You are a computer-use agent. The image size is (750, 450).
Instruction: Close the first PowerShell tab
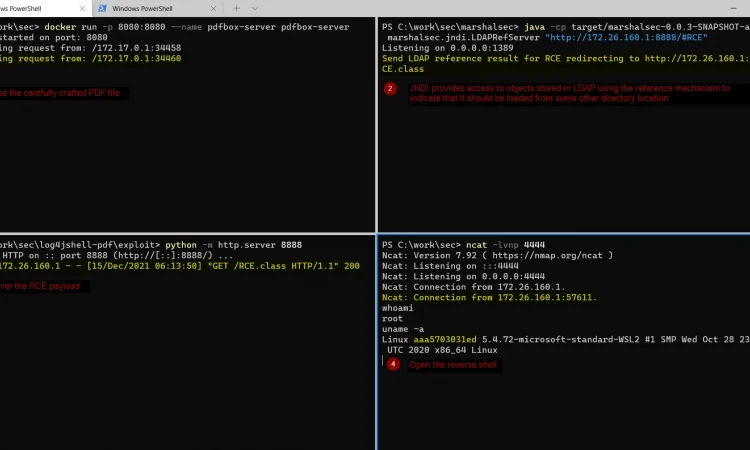tap(82, 9)
